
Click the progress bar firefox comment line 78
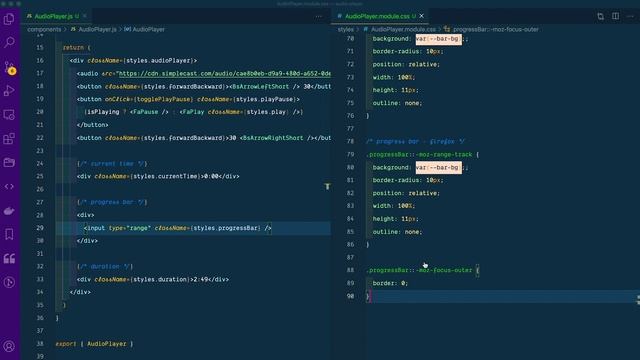pyautogui.click(x=415, y=142)
